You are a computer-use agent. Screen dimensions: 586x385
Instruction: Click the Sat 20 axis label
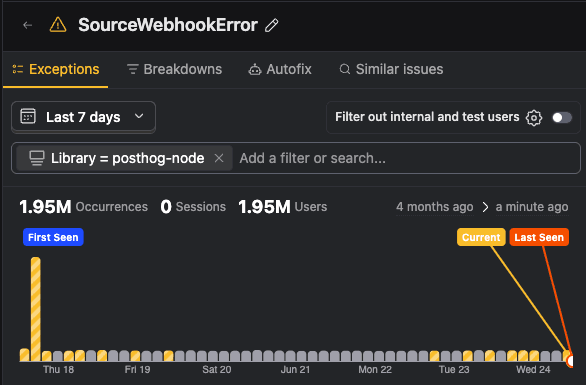pyautogui.click(x=216, y=370)
